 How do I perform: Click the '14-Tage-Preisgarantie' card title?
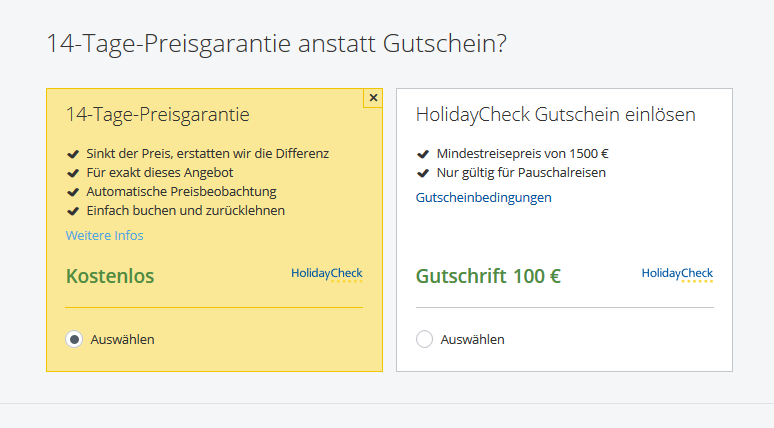(x=158, y=115)
